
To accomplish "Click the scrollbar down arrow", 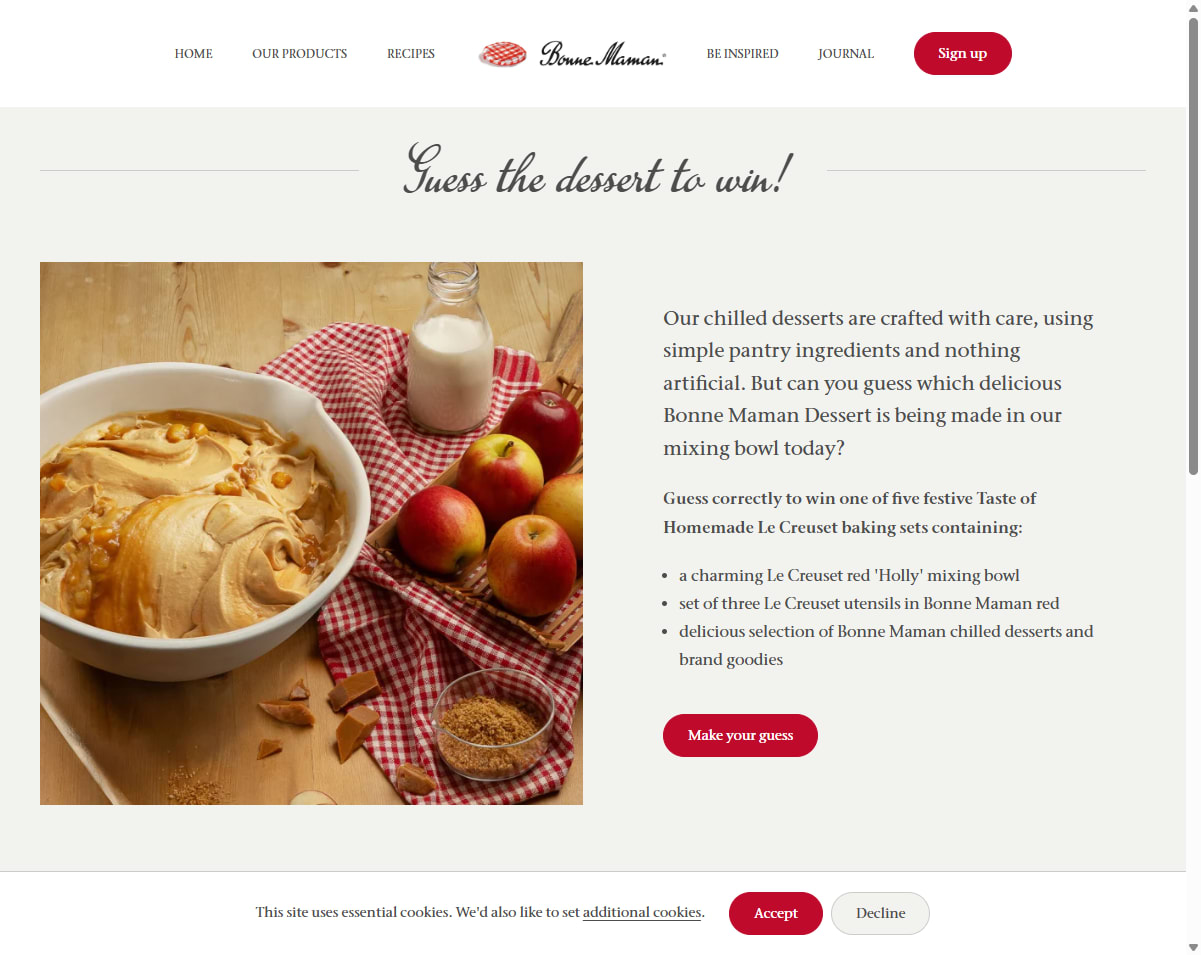I will pyautogui.click(x=1192, y=946).
